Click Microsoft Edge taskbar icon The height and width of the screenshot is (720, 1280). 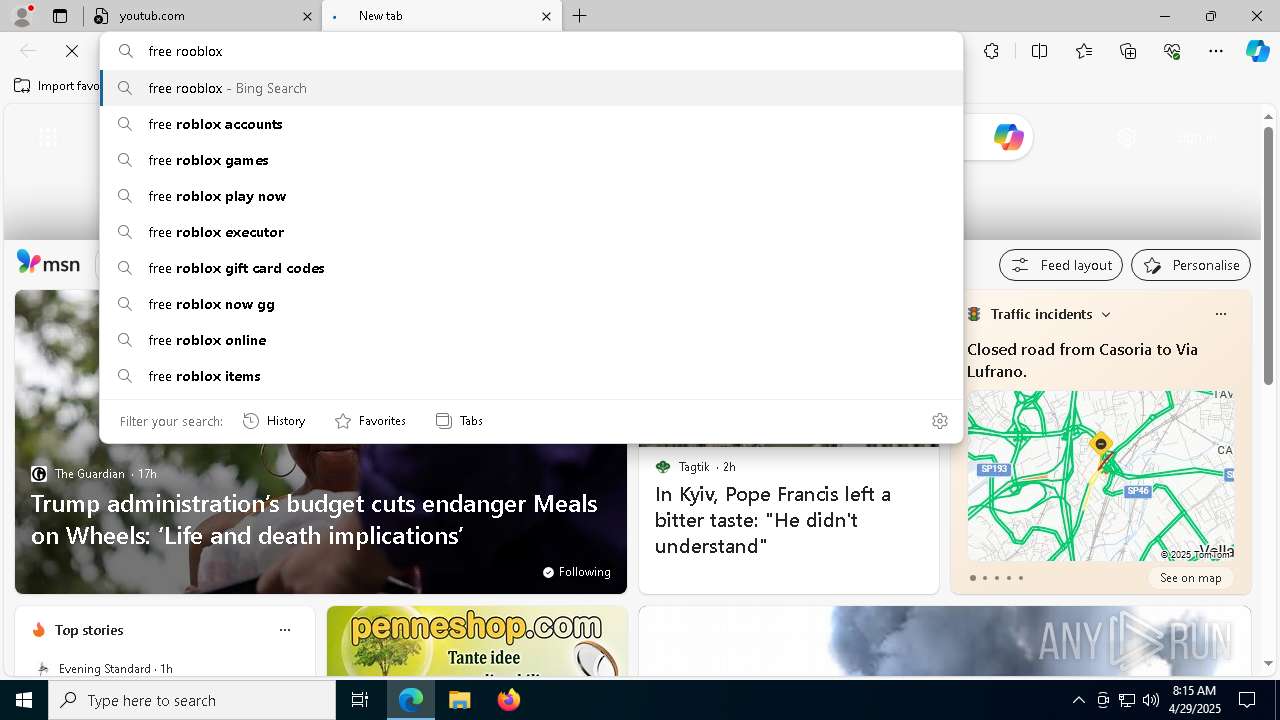coord(411,700)
